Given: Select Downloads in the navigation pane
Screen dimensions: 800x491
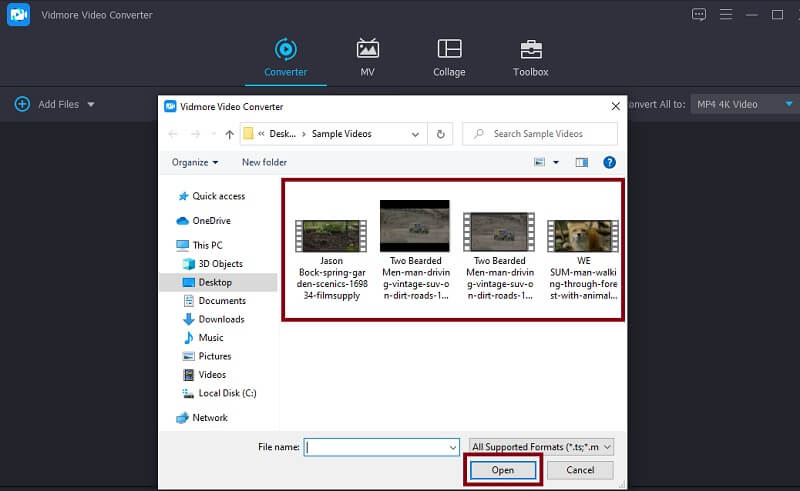Looking at the screenshot, I should (221, 319).
